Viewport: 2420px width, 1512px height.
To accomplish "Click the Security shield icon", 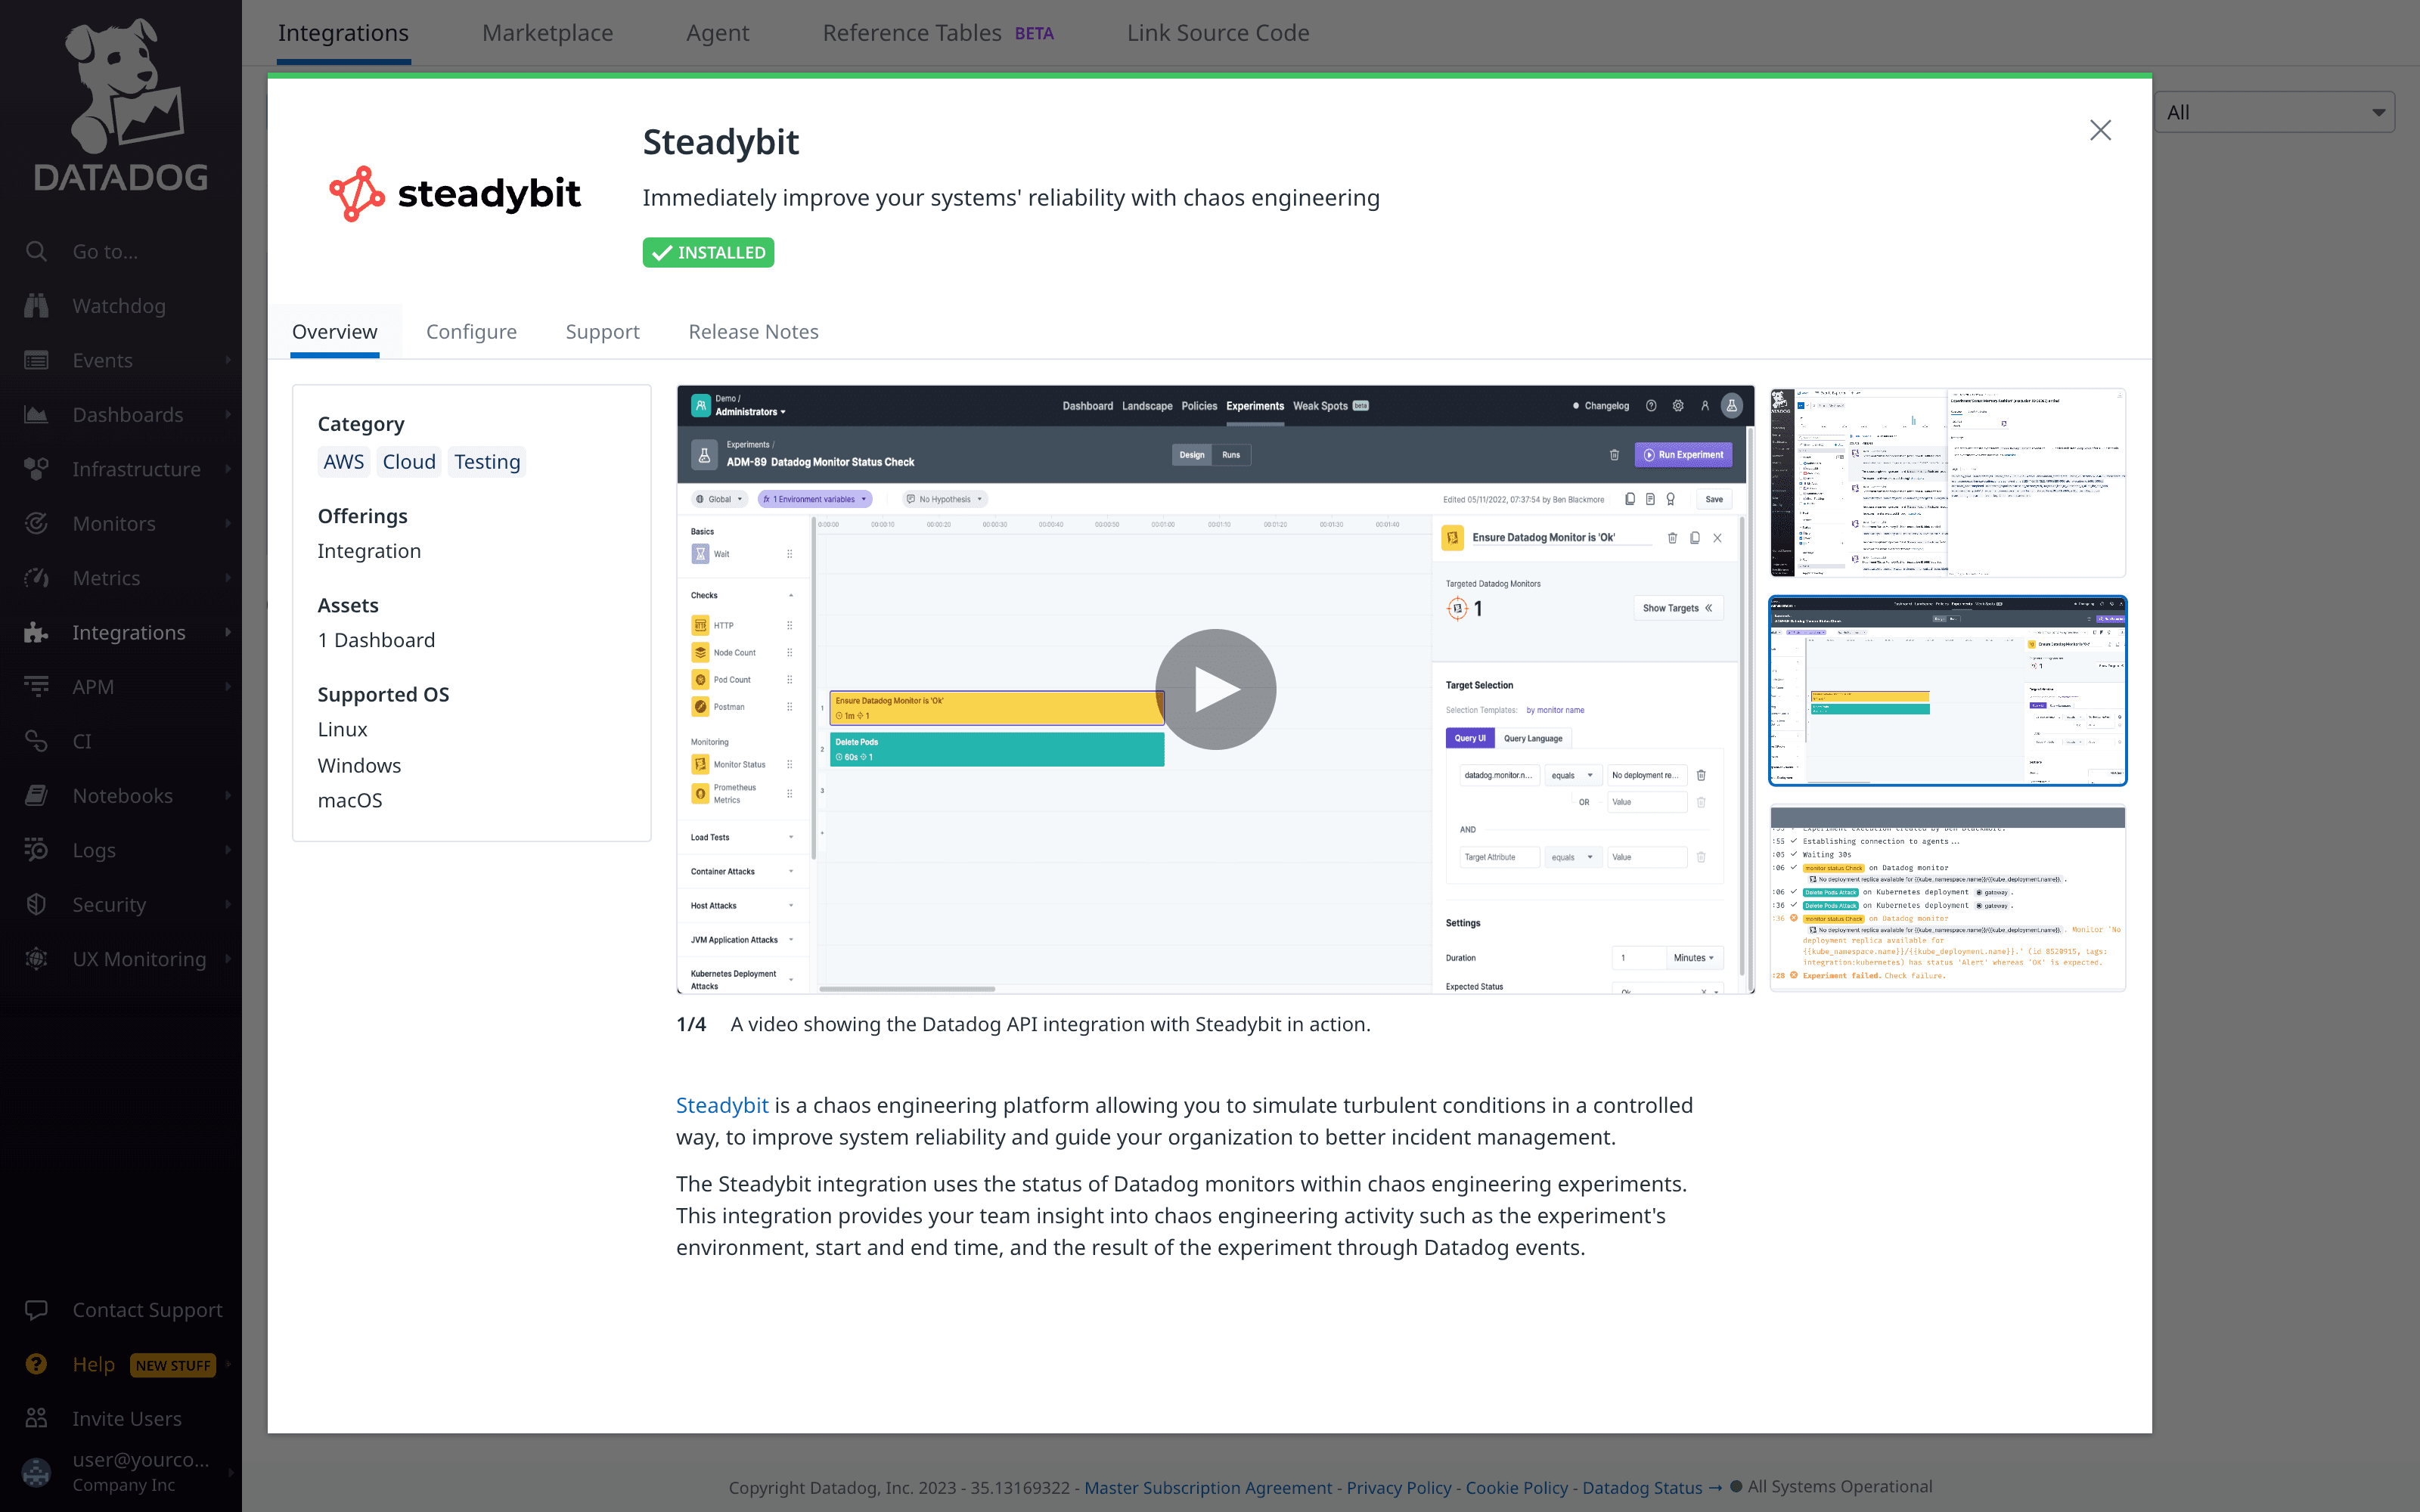I will pos(36,904).
